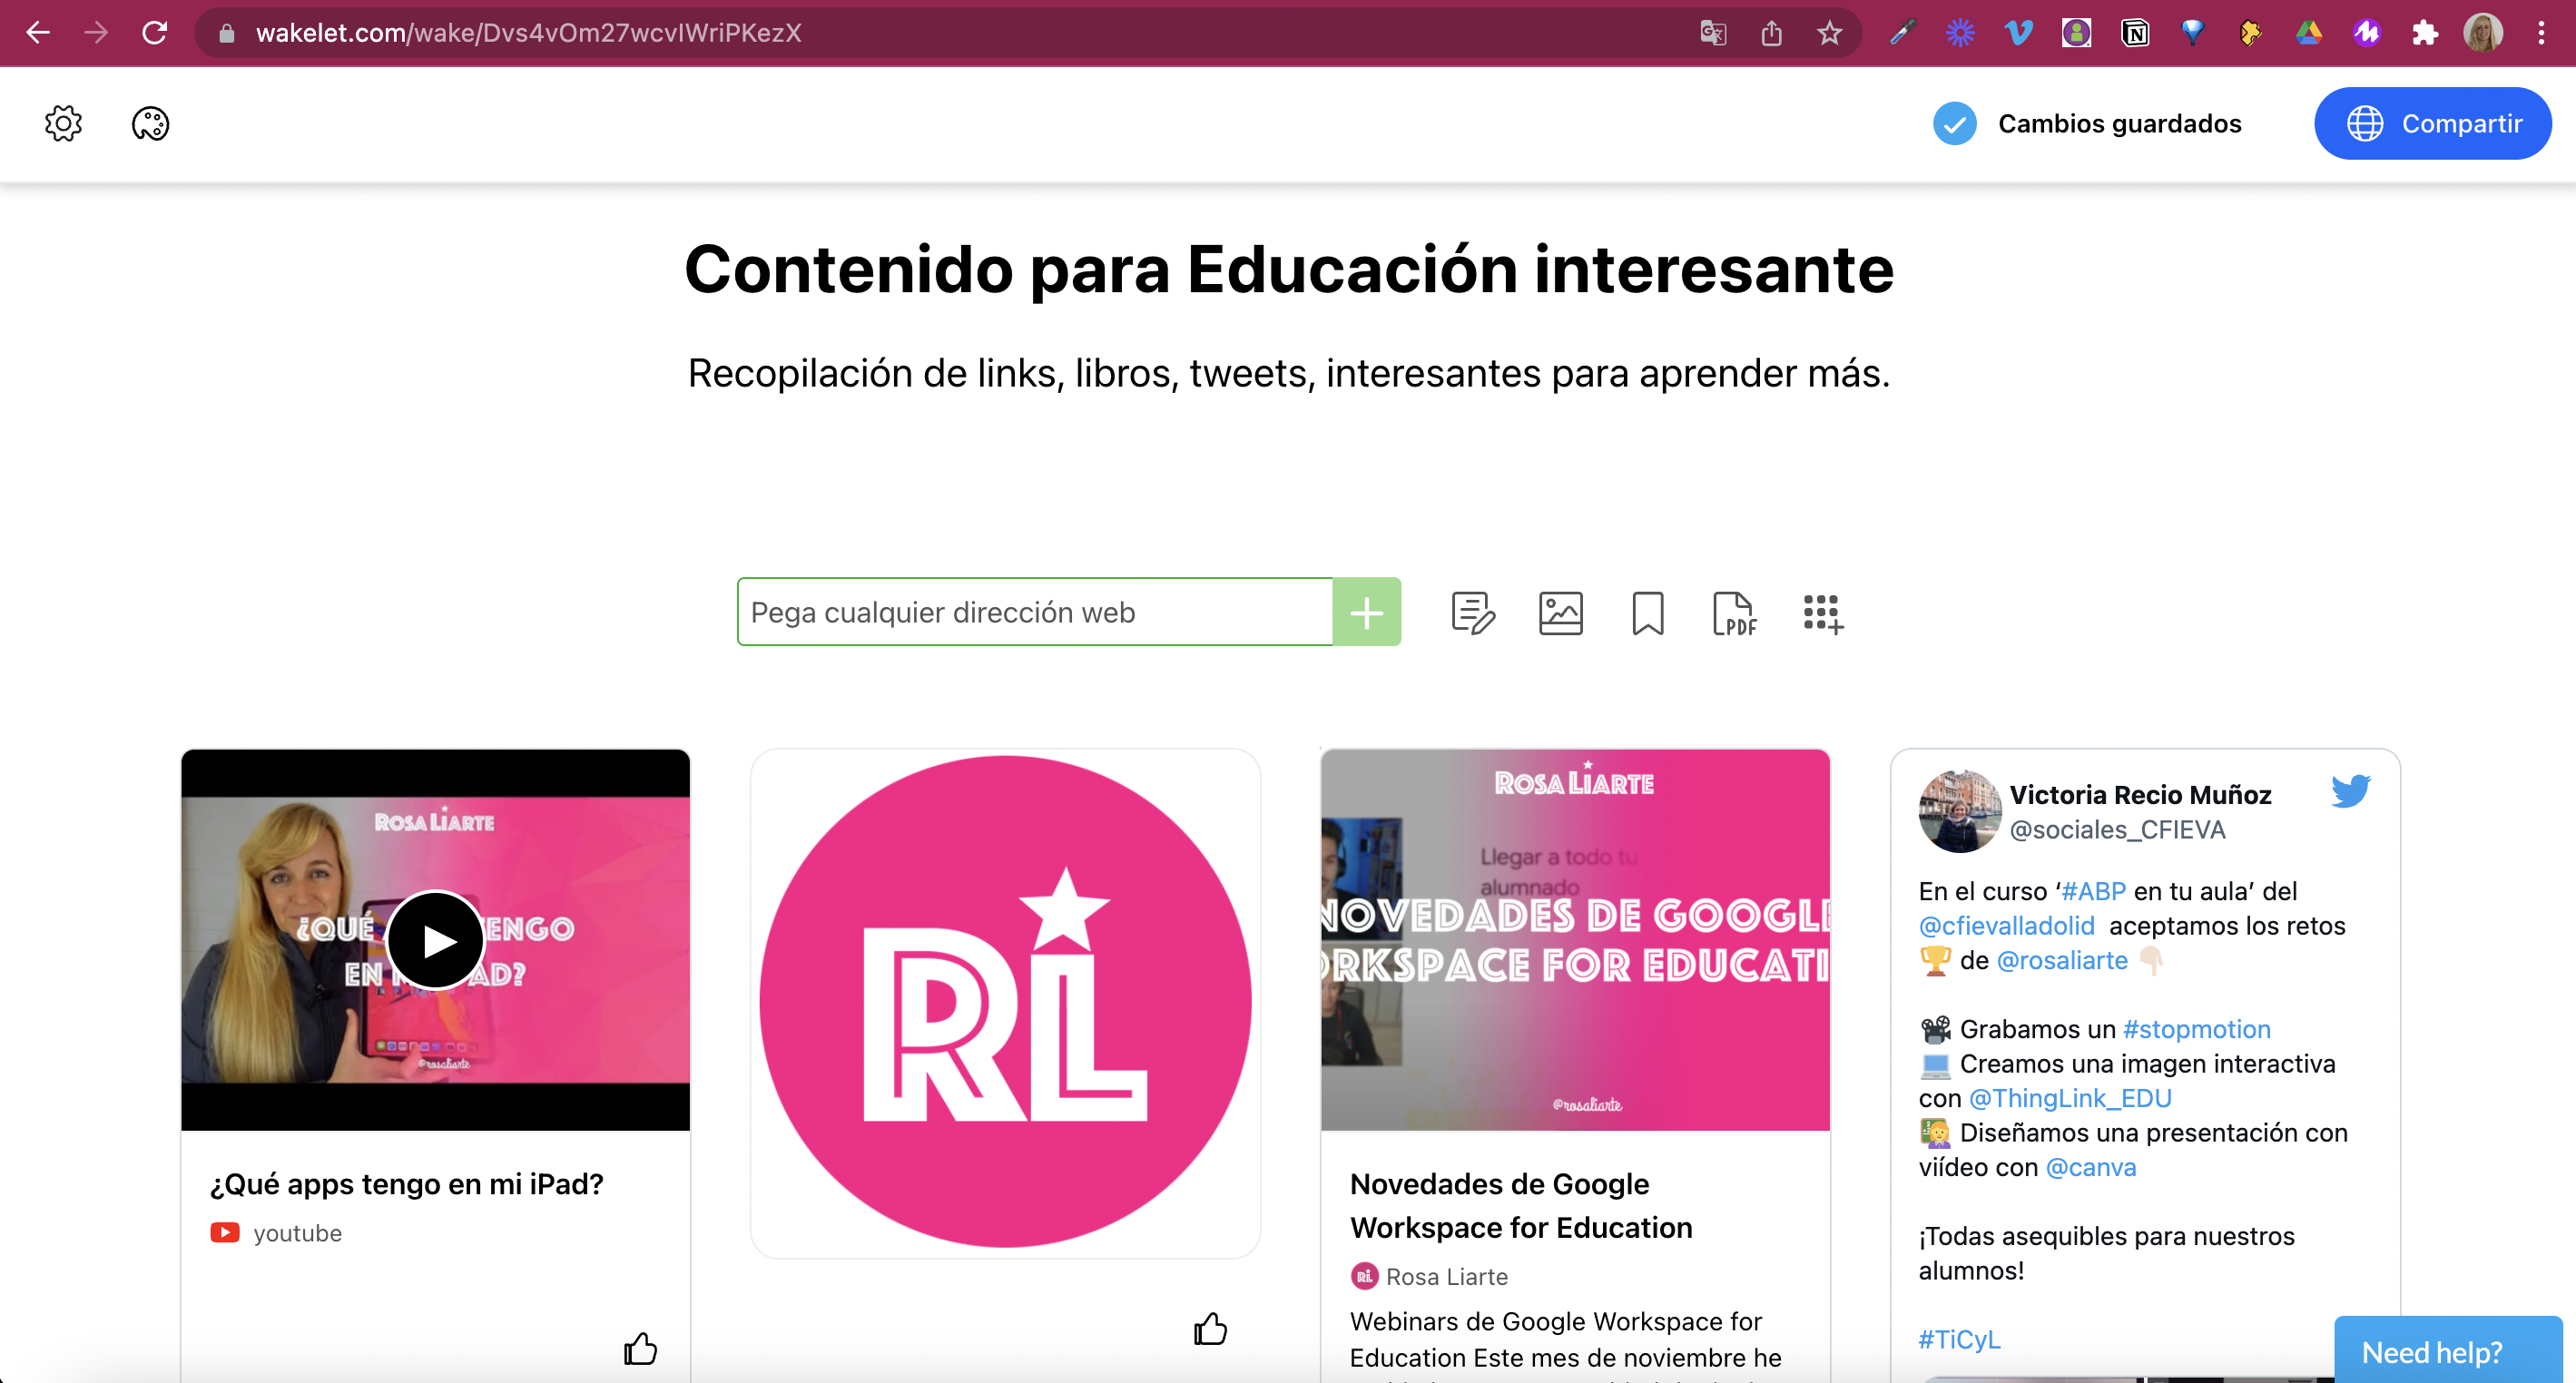Upload a PDF using the PDF icon

[x=1735, y=613]
